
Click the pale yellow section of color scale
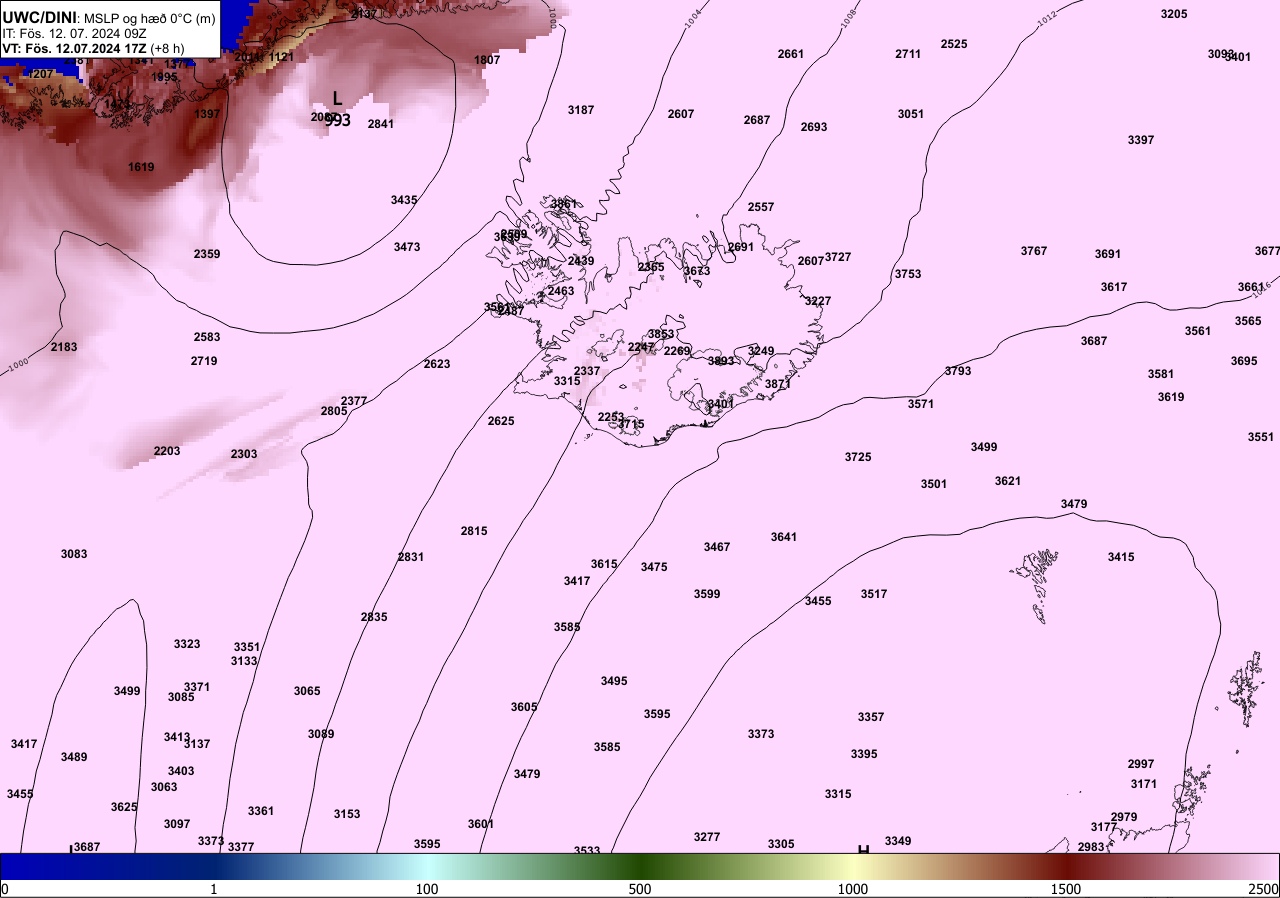pyautogui.click(x=853, y=866)
